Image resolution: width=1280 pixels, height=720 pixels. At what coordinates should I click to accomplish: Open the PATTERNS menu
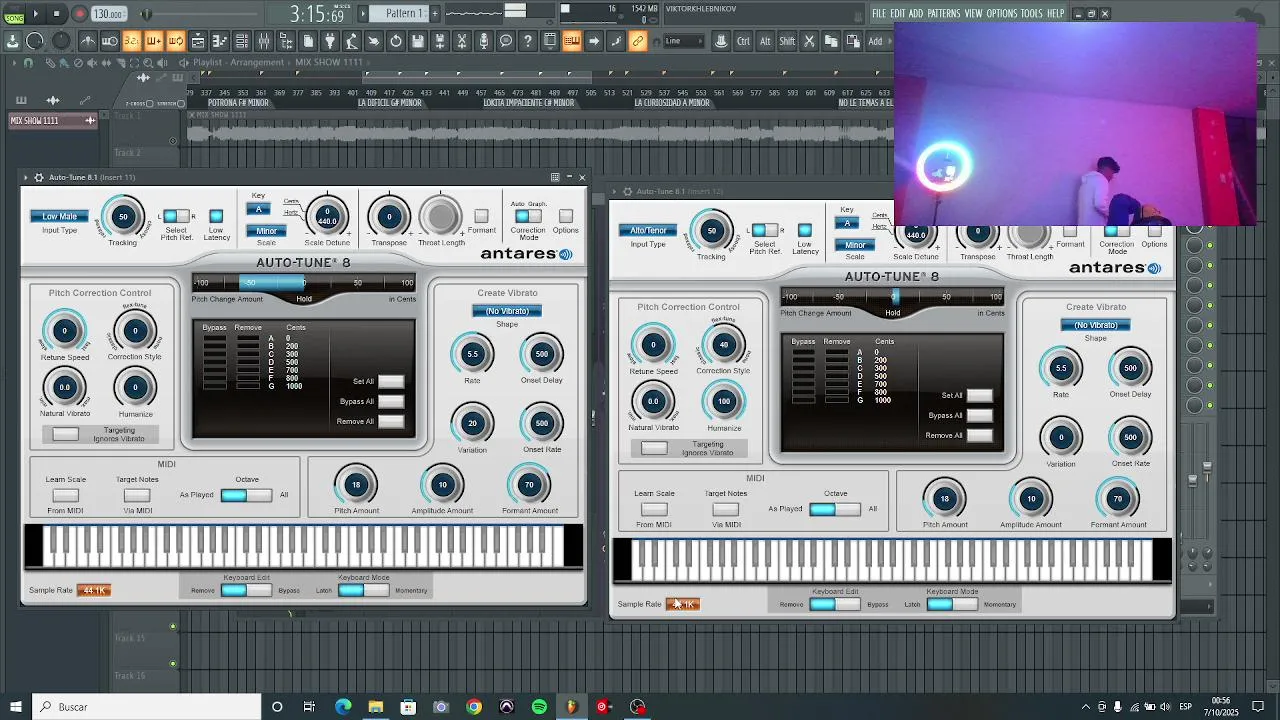943,13
